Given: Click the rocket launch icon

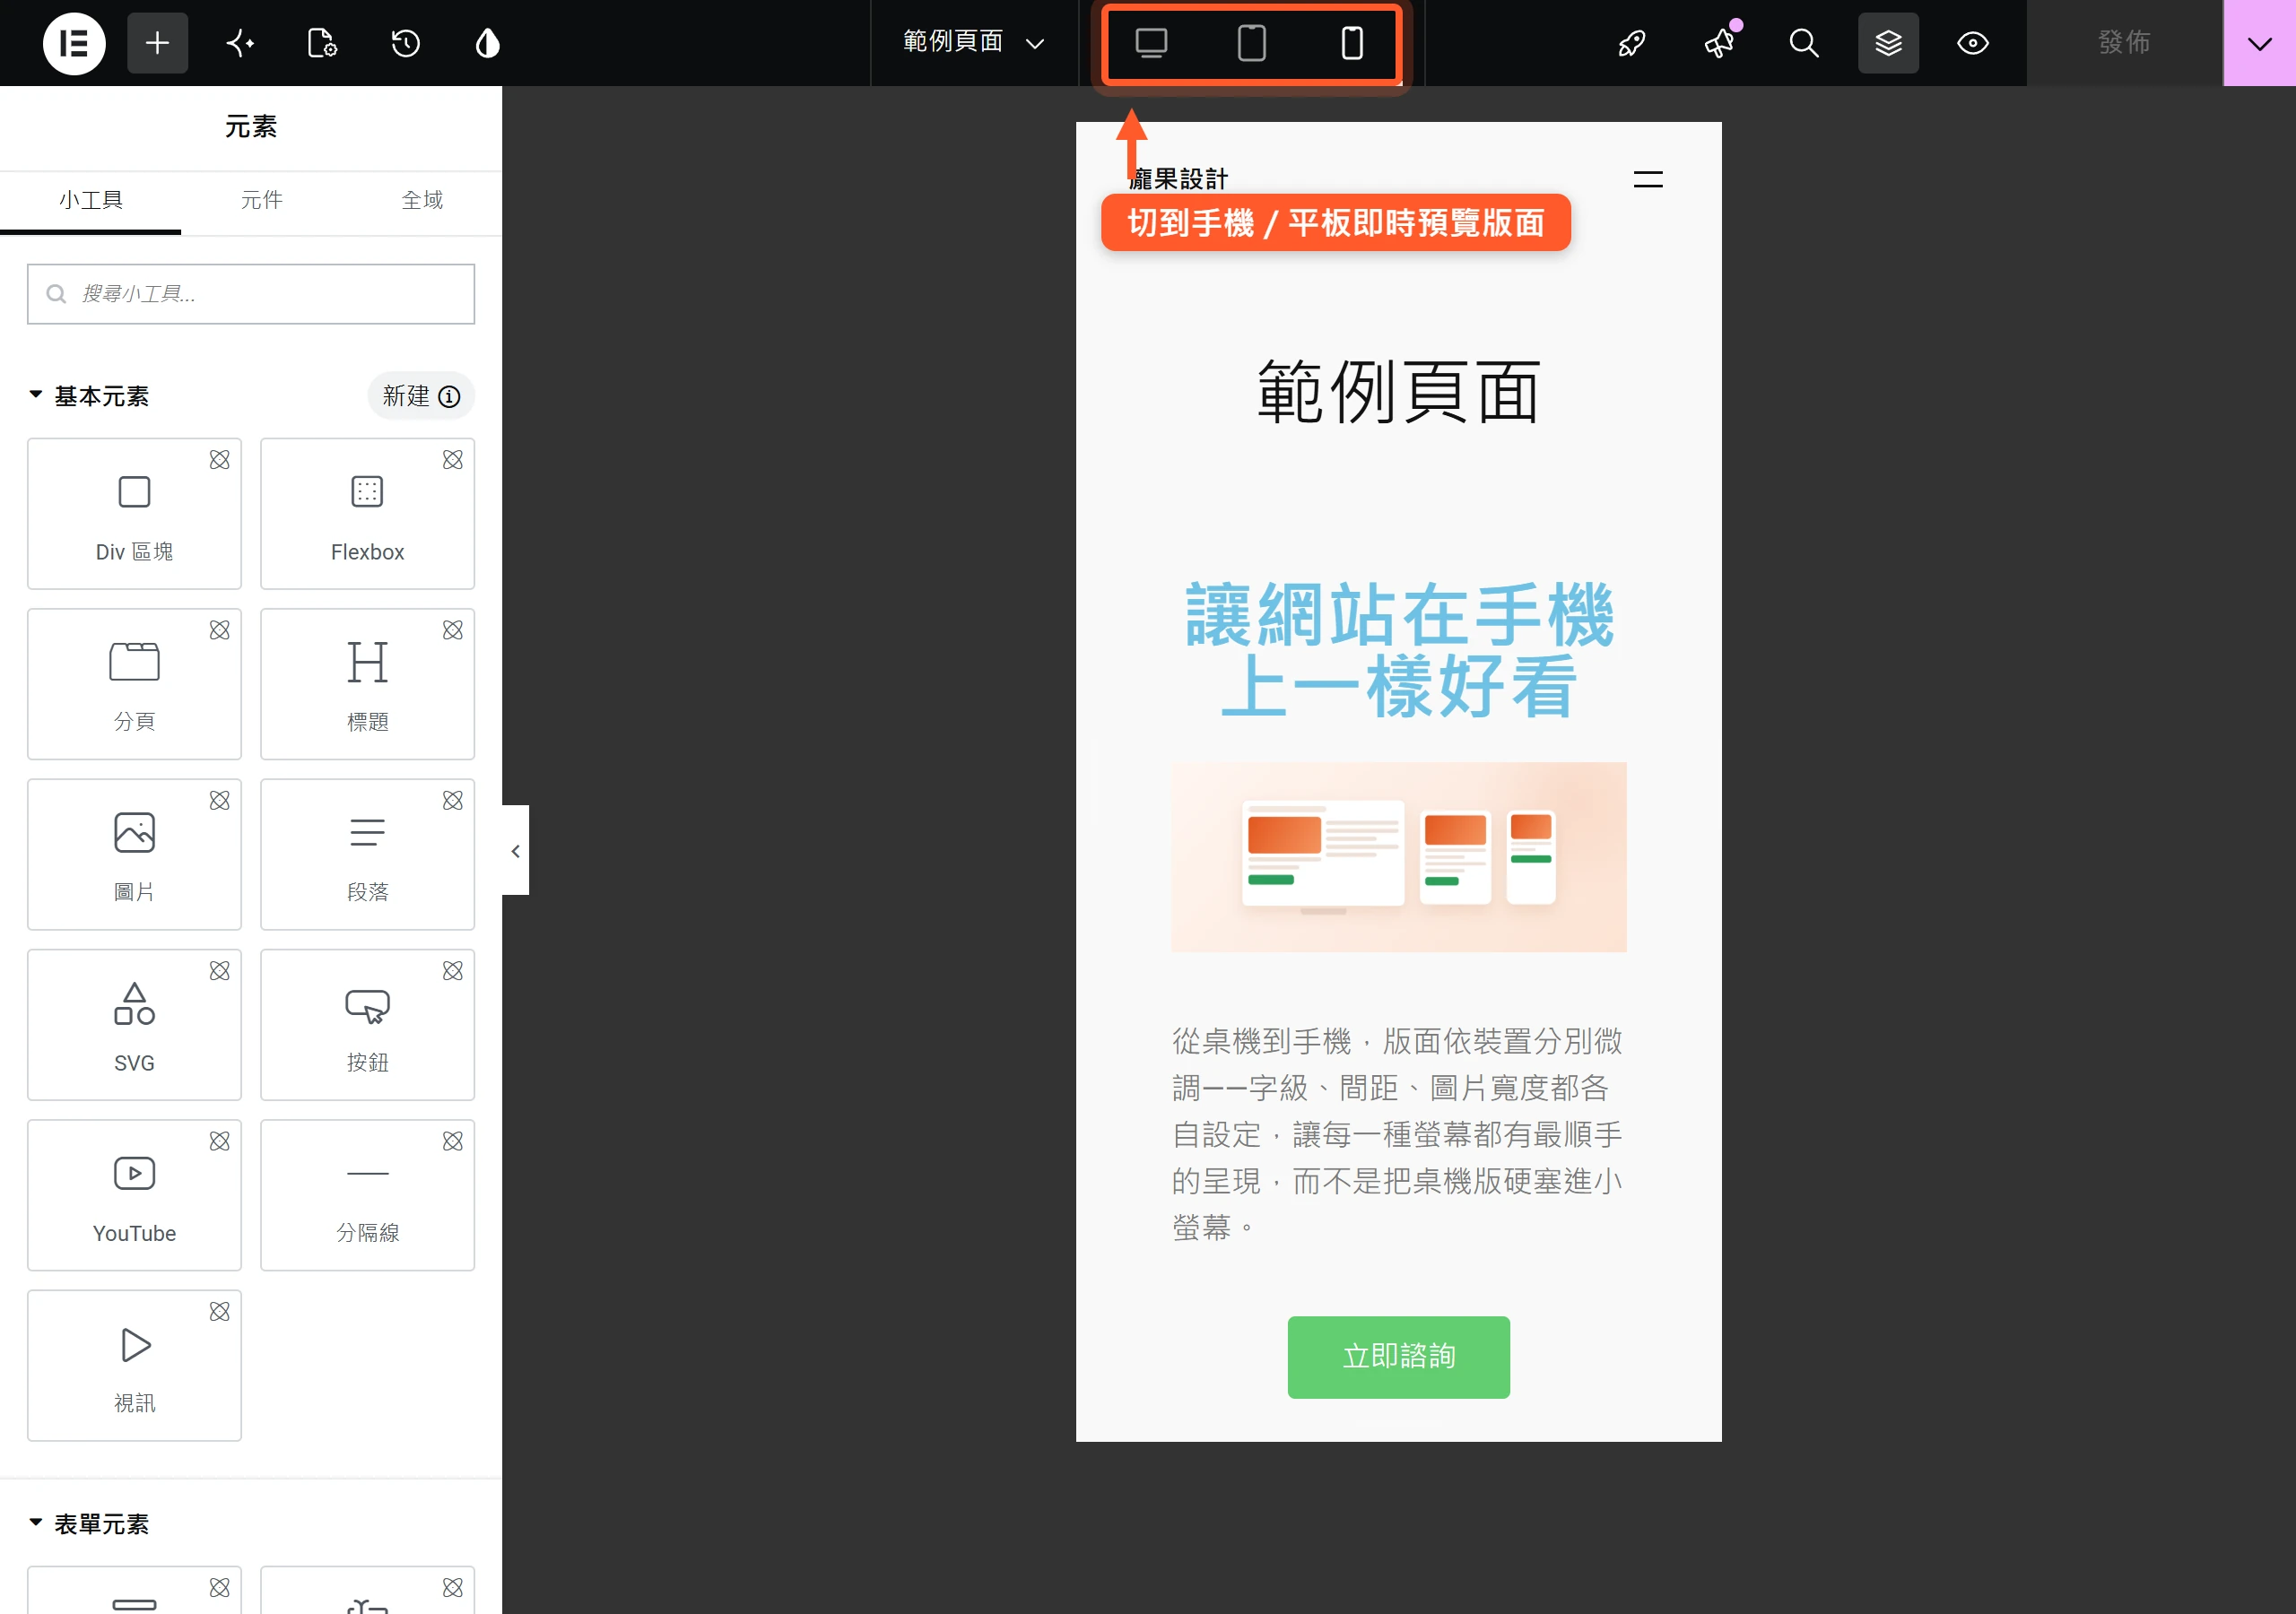Looking at the screenshot, I should point(1632,43).
